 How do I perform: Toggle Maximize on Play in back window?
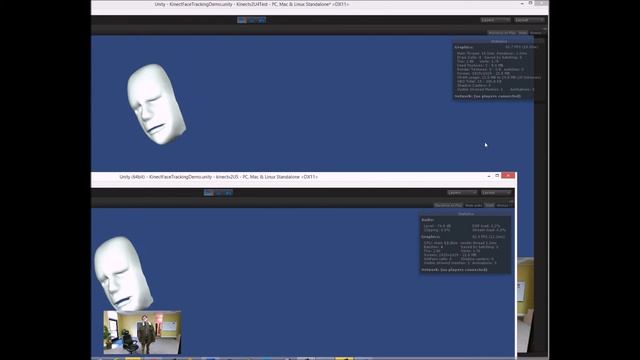tap(502, 33)
